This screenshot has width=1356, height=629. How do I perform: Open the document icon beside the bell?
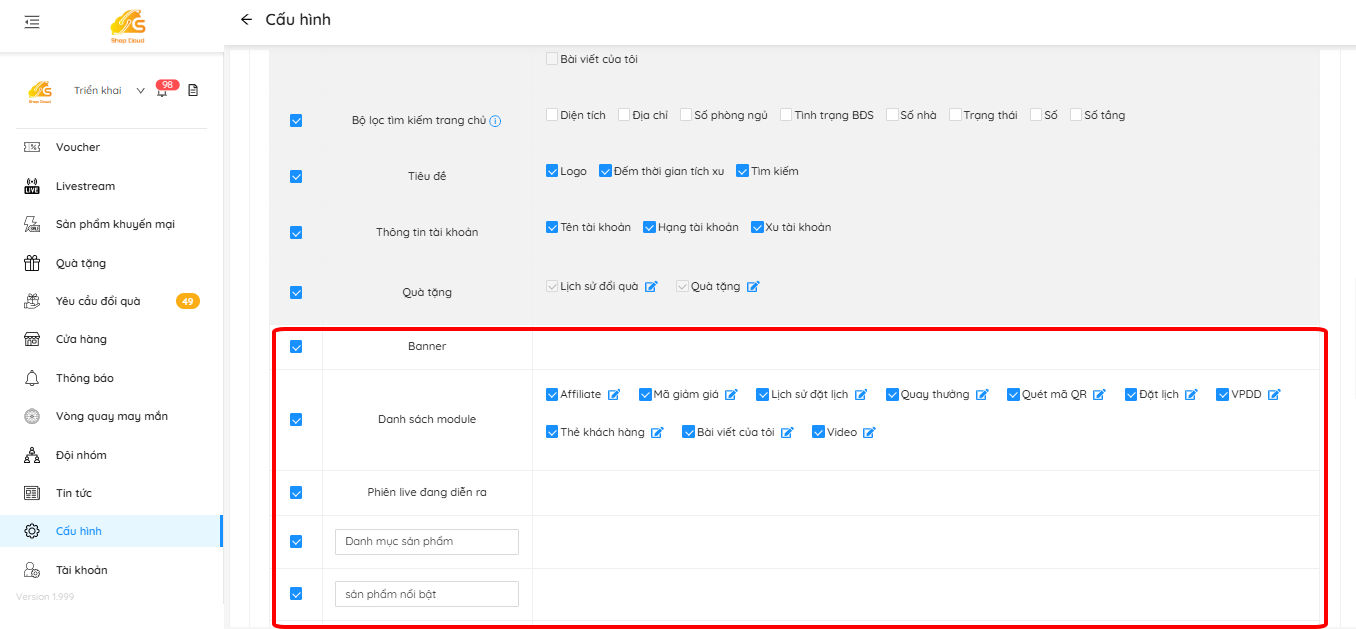pyautogui.click(x=193, y=91)
